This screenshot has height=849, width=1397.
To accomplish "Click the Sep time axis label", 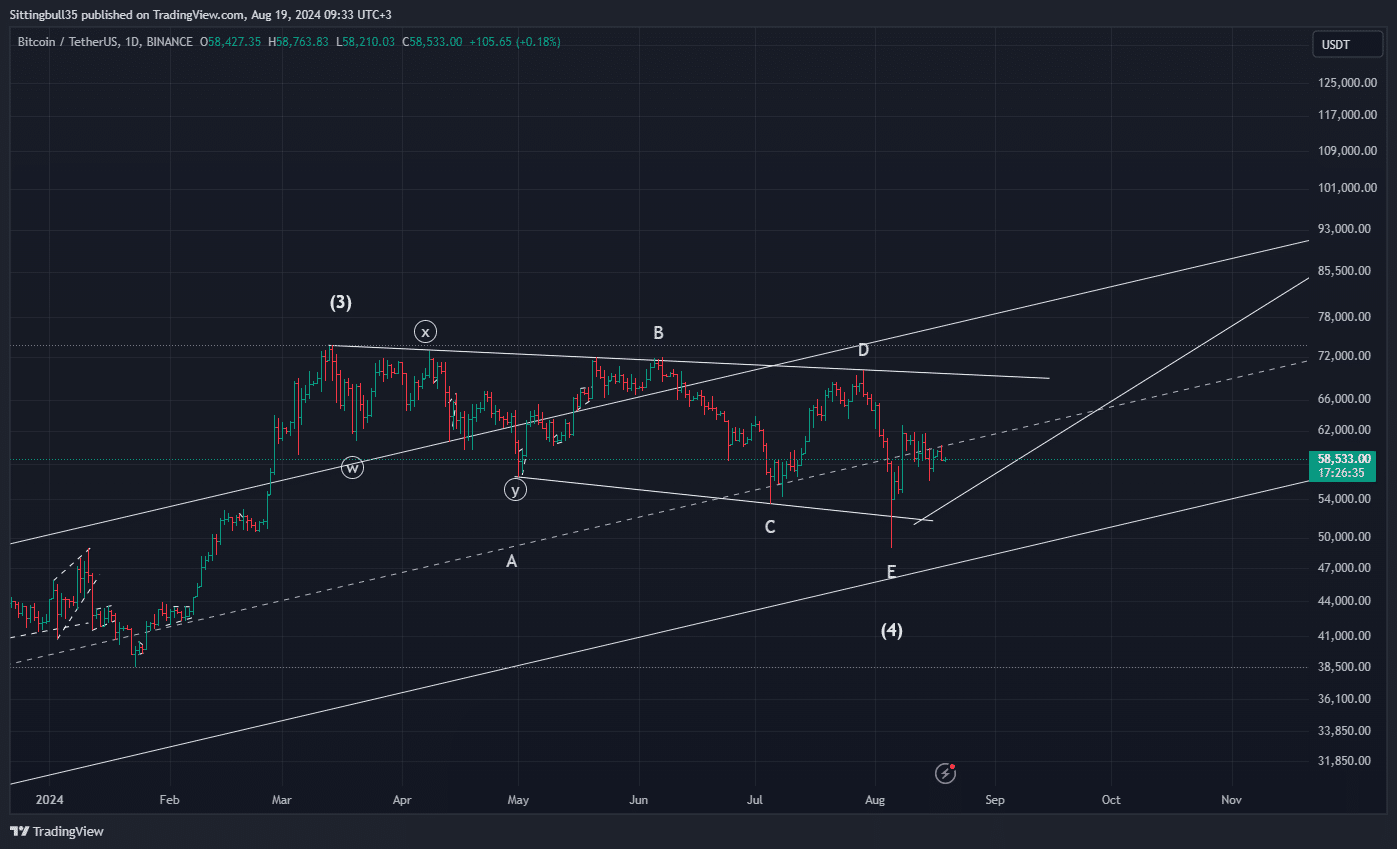I will pyautogui.click(x=994, y=800).
